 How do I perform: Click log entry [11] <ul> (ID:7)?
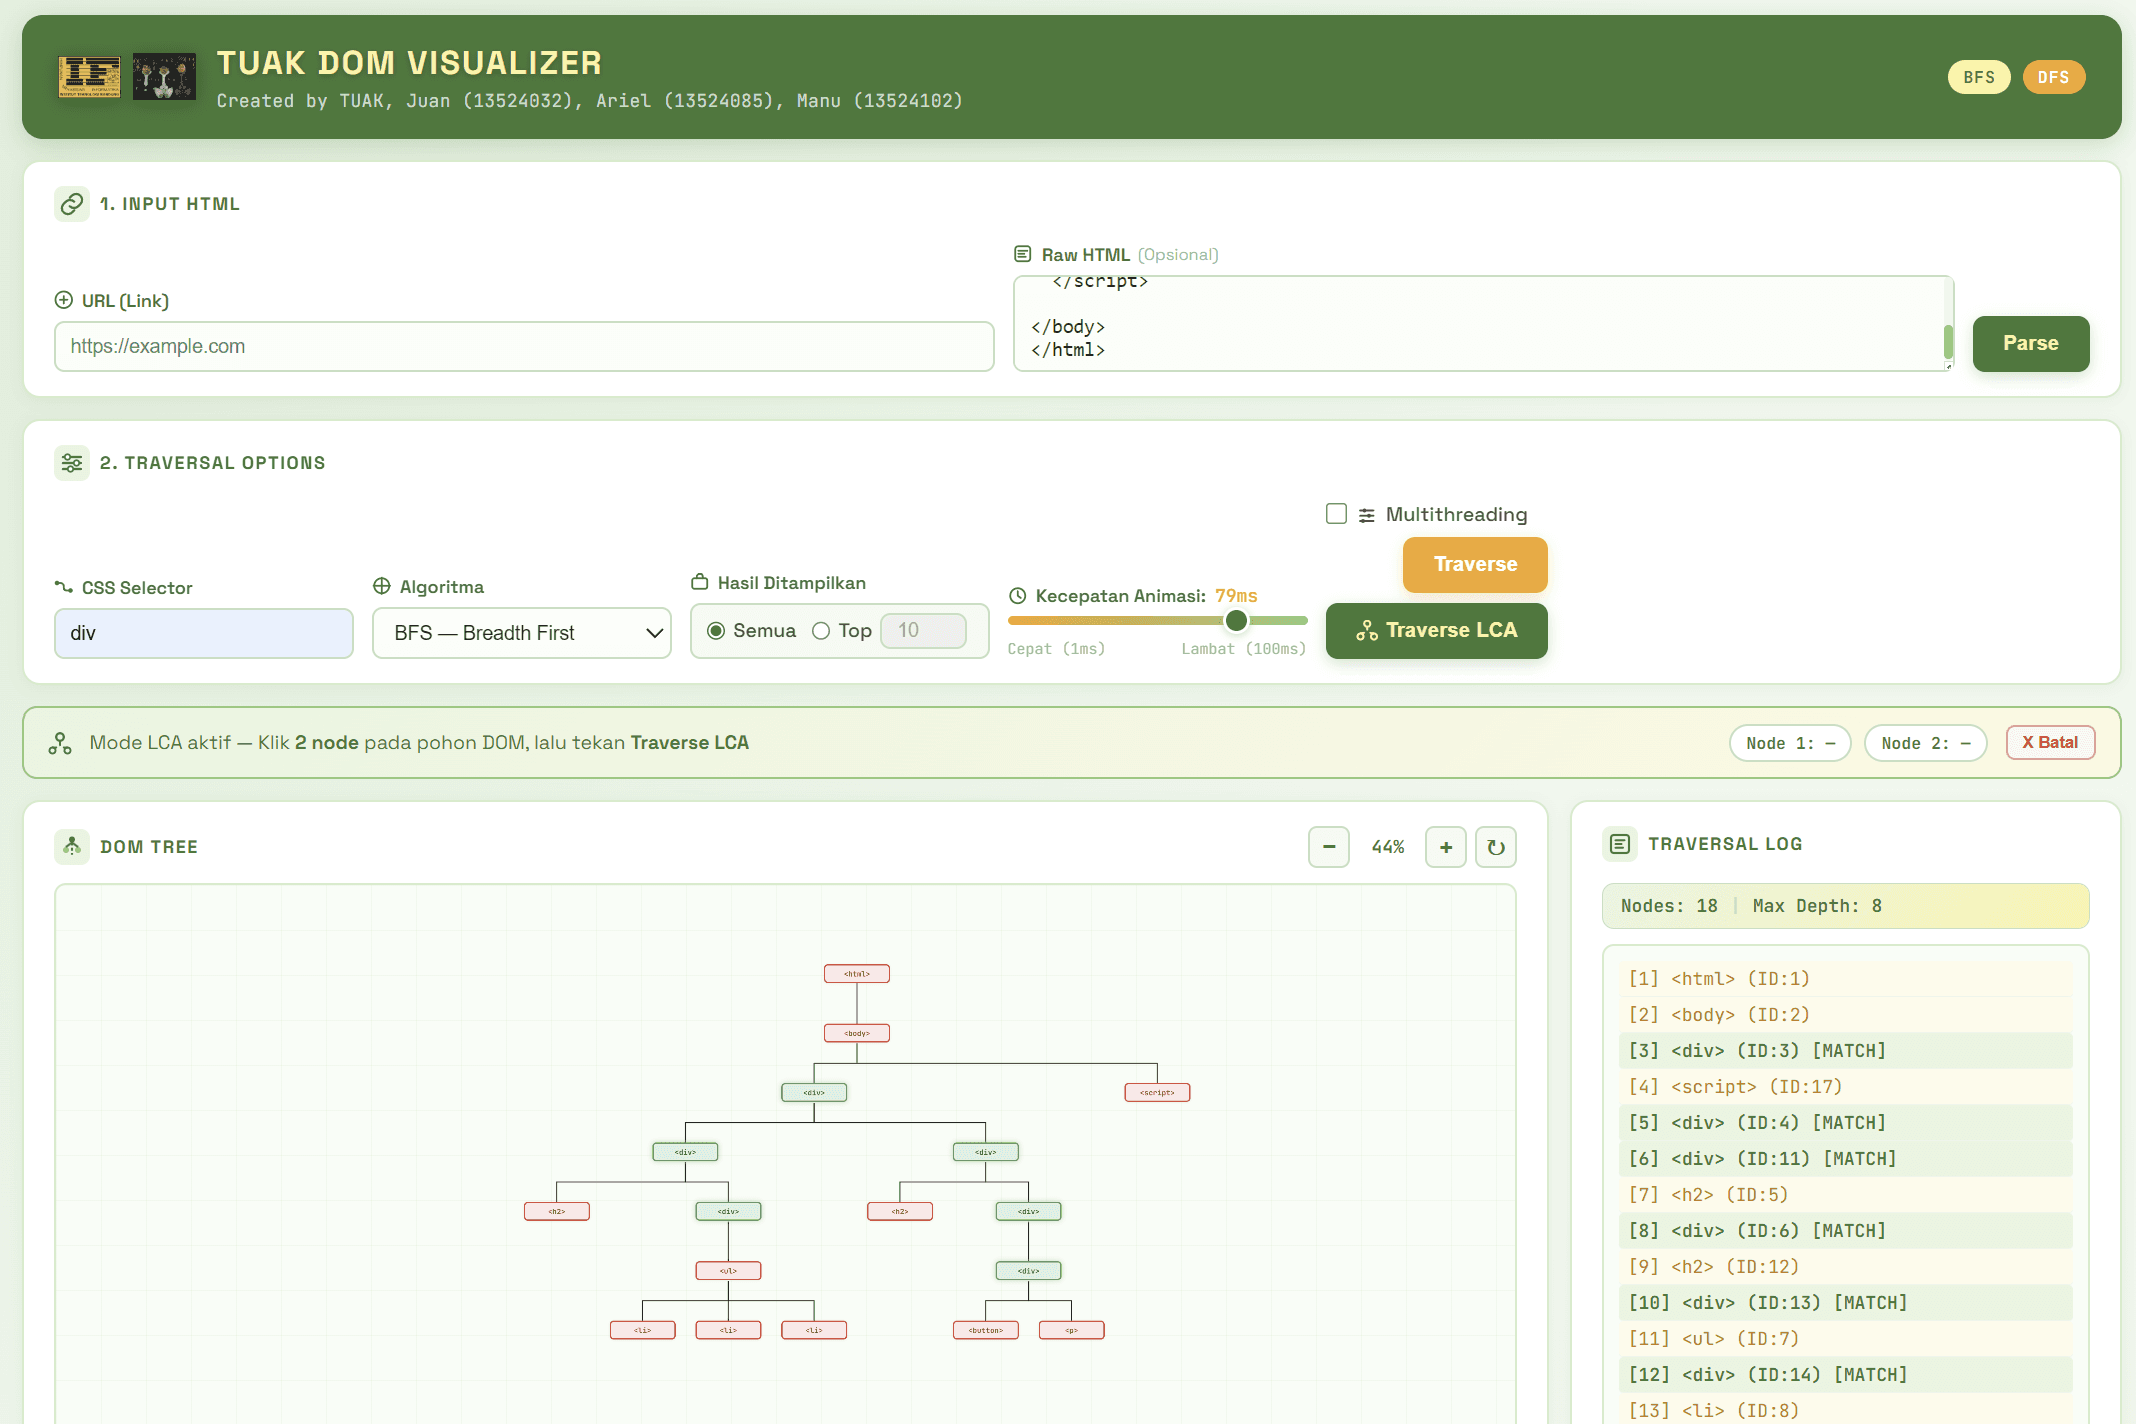click(x=1845, y=1339)
